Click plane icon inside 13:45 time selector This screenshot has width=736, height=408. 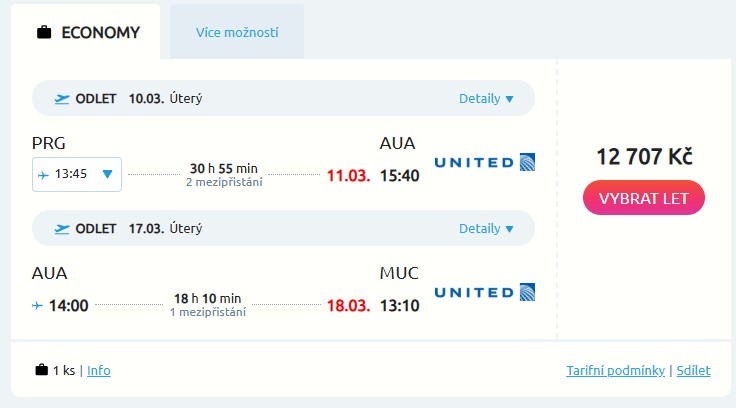(43, 174)
